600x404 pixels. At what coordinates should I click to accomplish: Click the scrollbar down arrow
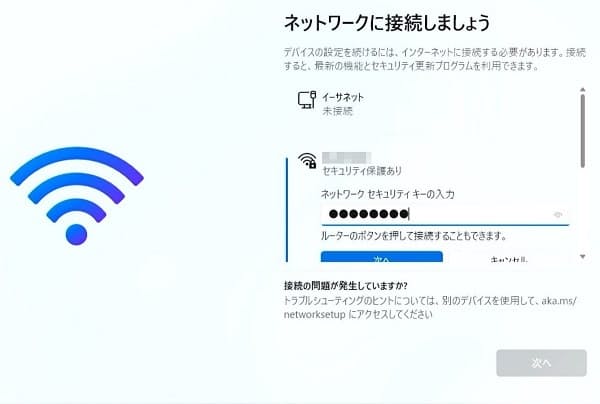click(x=582, y=256)
